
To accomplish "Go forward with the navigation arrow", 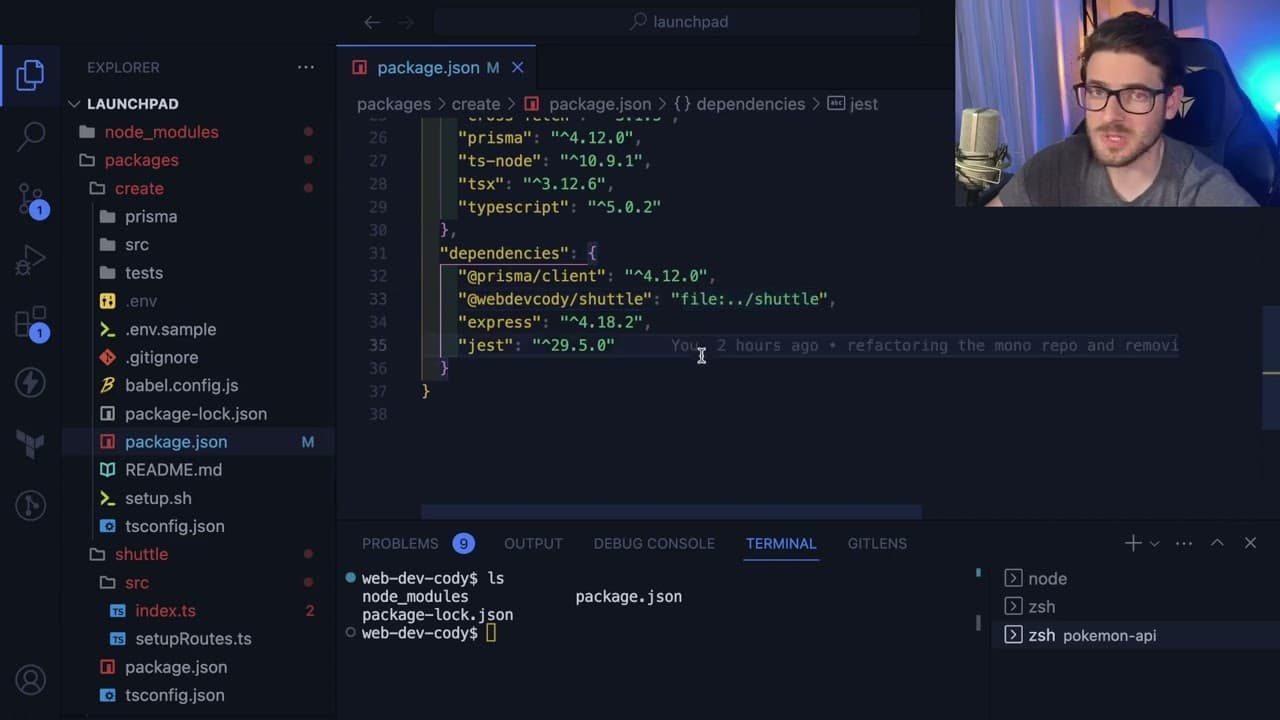I will coord(405,22).
